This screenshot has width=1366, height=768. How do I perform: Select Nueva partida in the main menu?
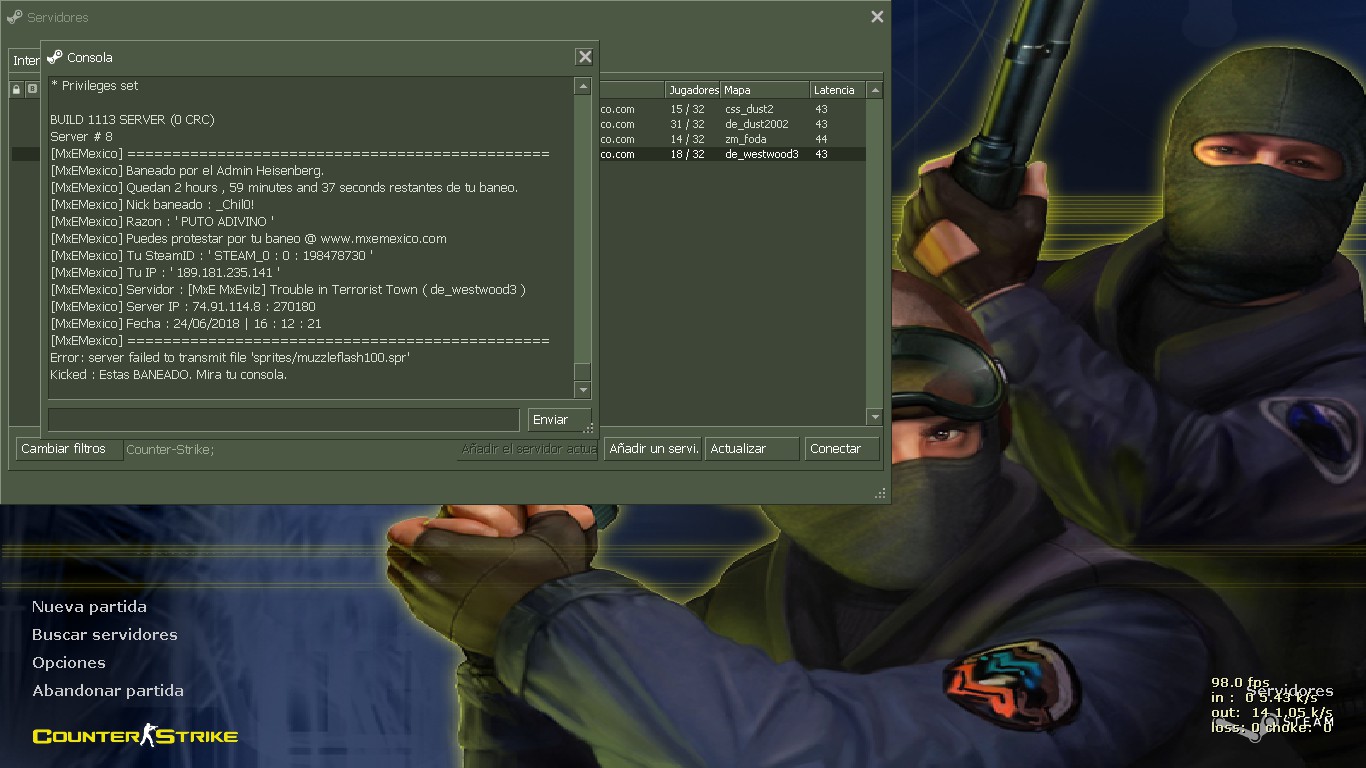coord(89,607)
